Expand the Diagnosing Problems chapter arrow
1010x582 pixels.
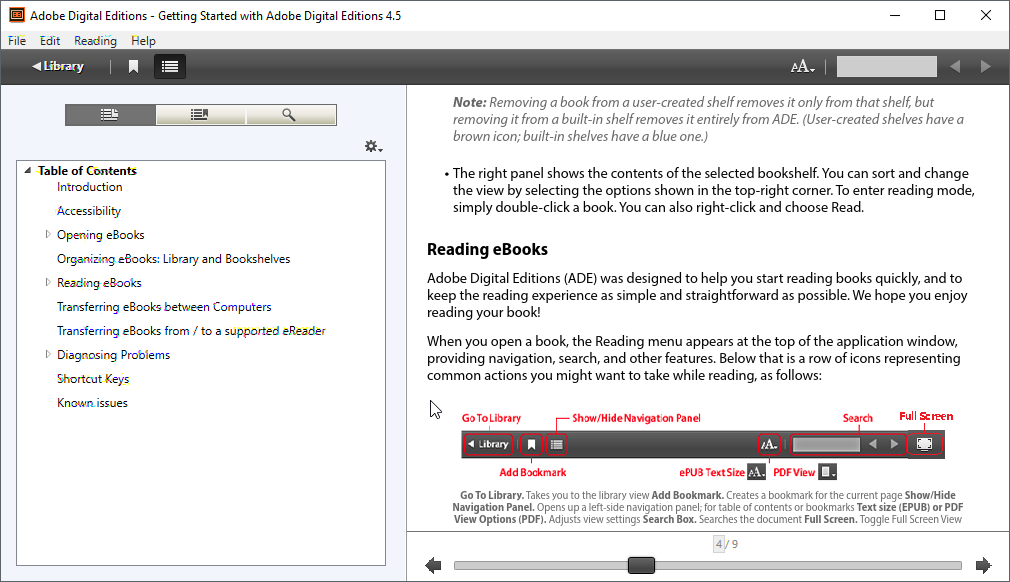coord(48,354)
